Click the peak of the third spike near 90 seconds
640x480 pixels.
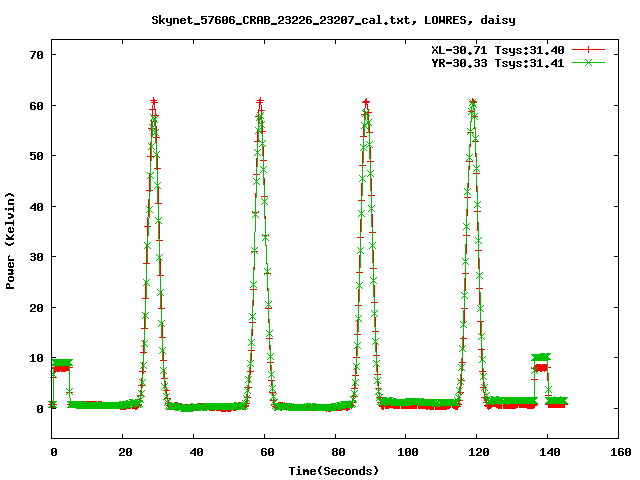[366, 102]
